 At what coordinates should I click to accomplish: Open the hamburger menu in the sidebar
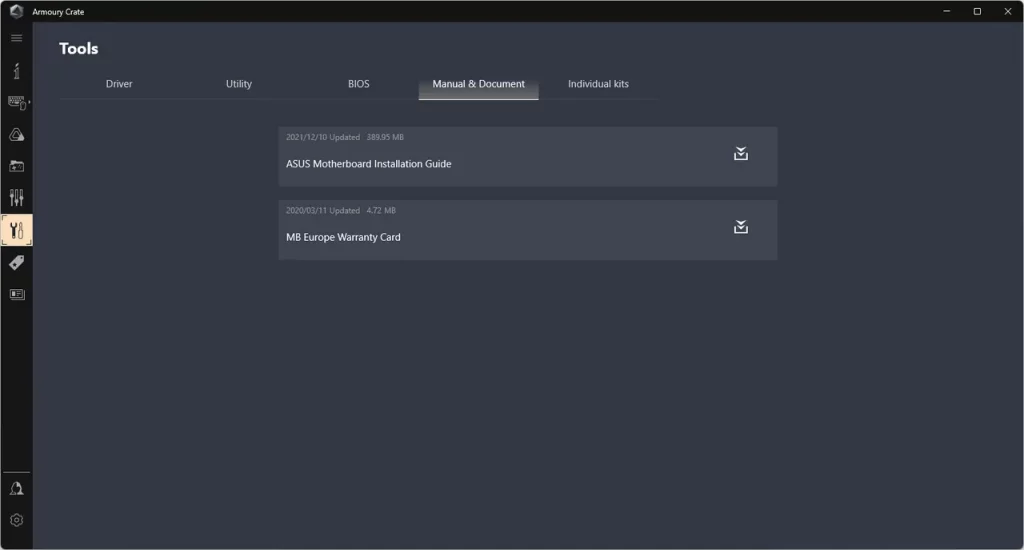click(16, 38)
